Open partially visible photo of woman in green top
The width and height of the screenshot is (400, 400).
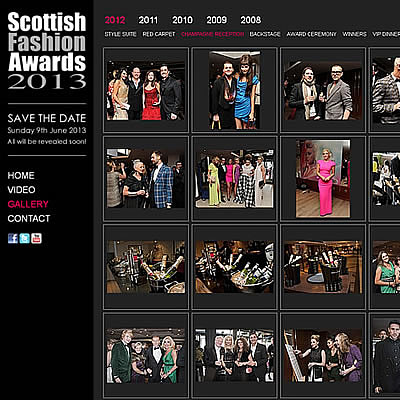pyautogui.click(x=386, y=267)
